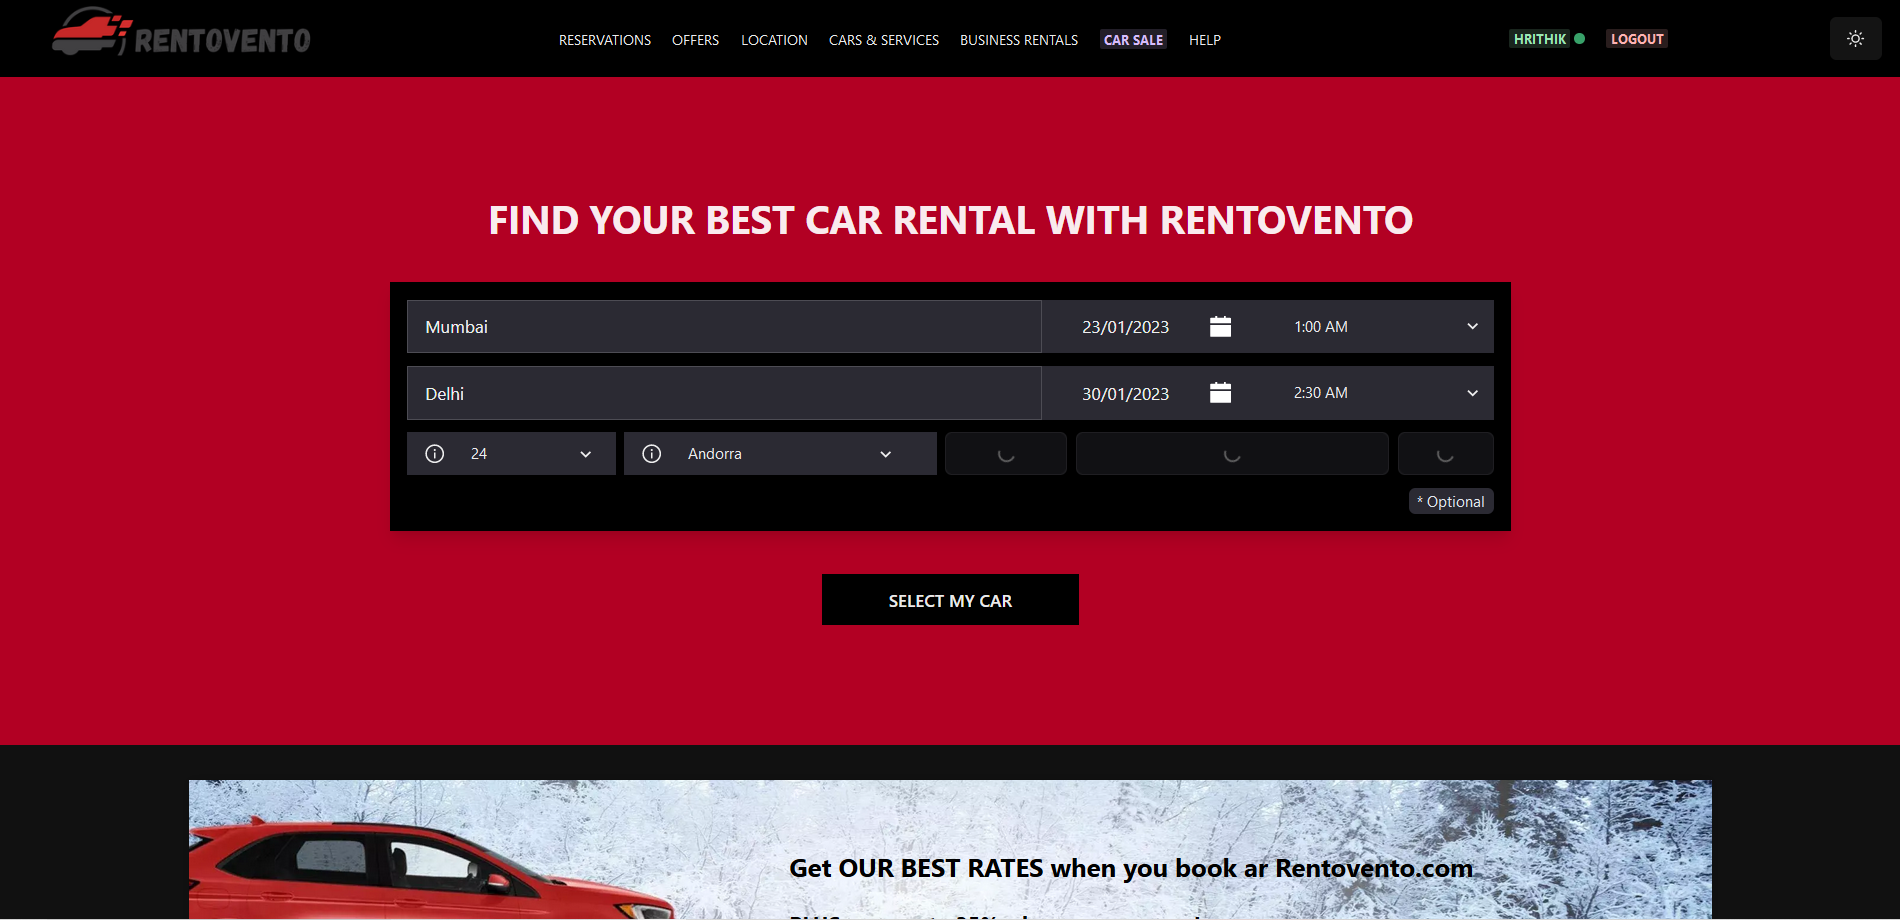Click the Delhi return location field
This screenshot has height=920, width=1900.
click(723, 393)
